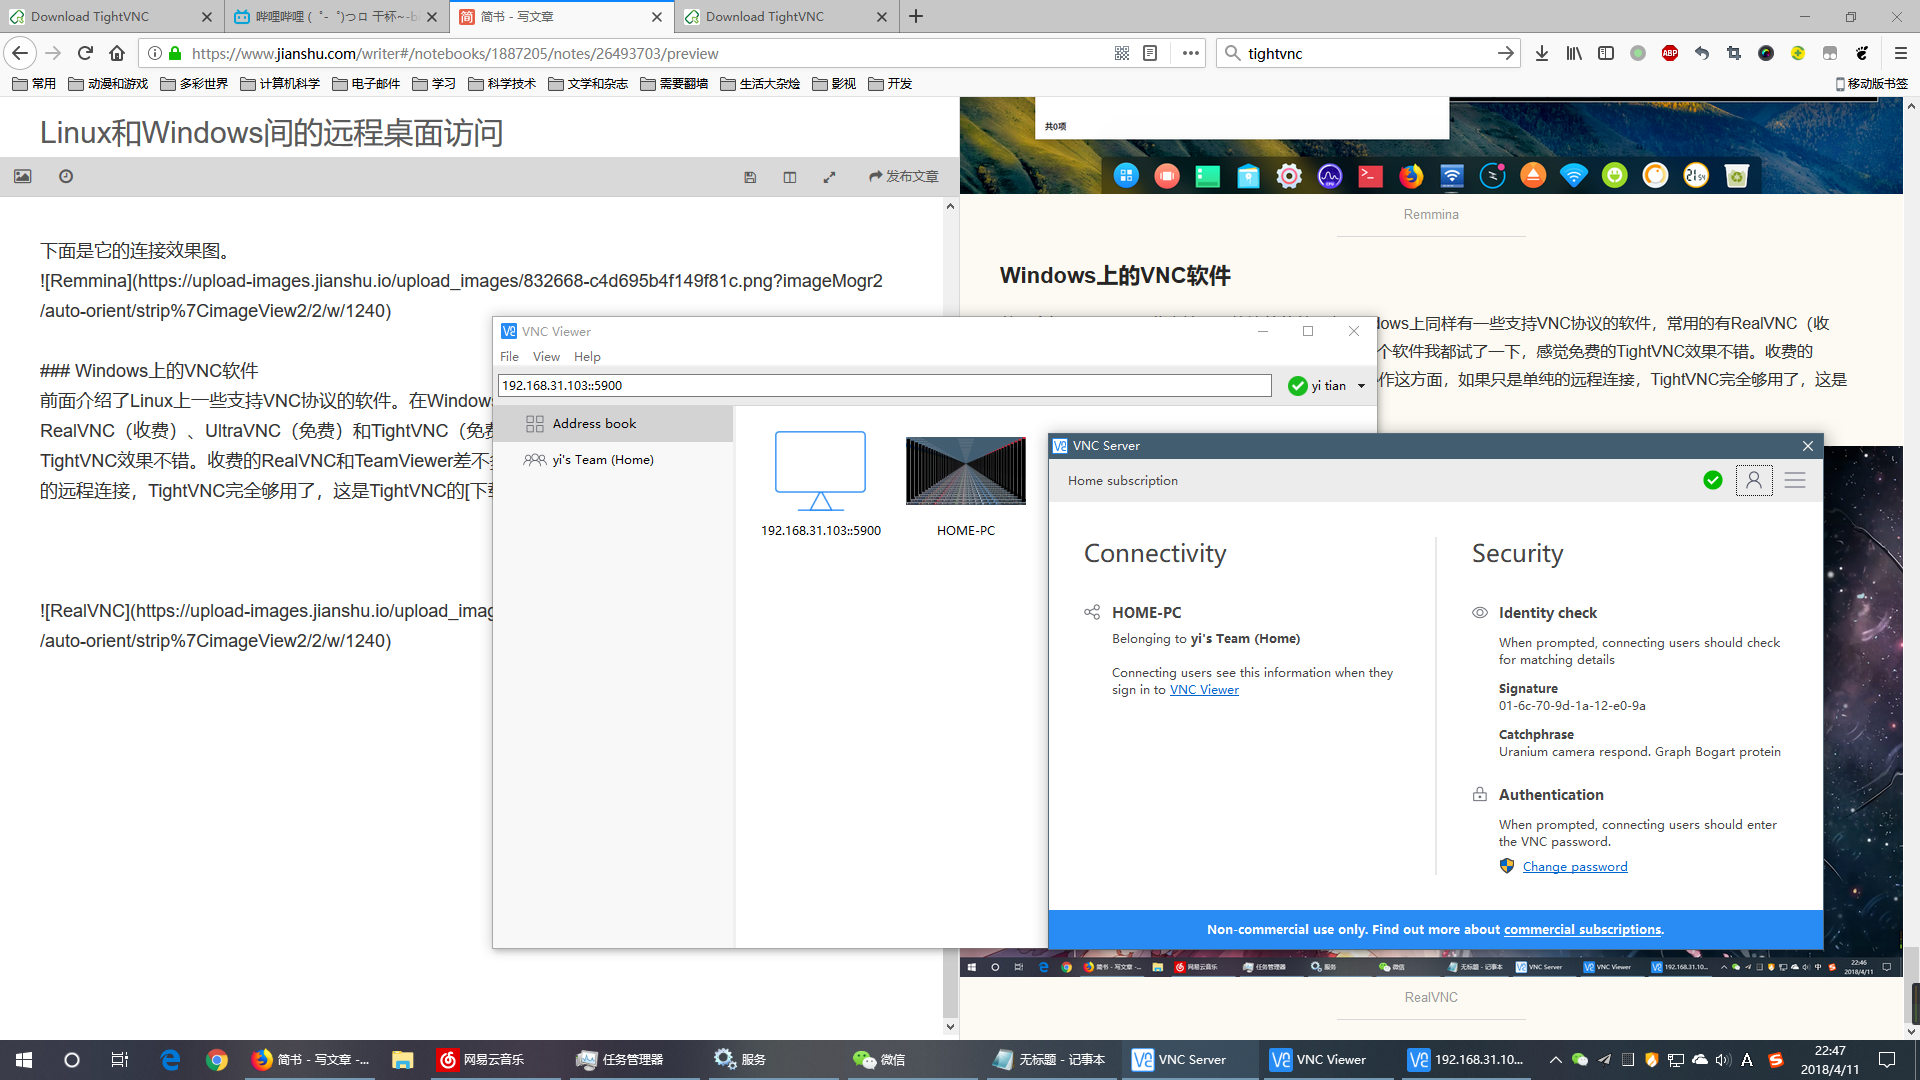
Task: Click the VNC Viewer address input field
Action: click(x=884, y=385)
